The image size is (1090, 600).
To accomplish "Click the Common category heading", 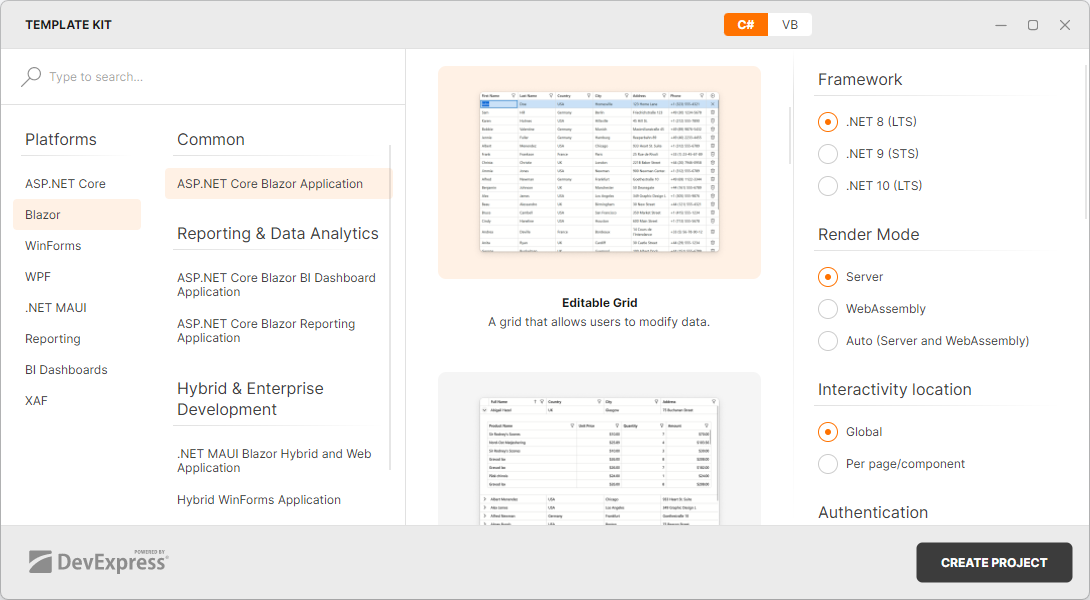I will [211, 139].
